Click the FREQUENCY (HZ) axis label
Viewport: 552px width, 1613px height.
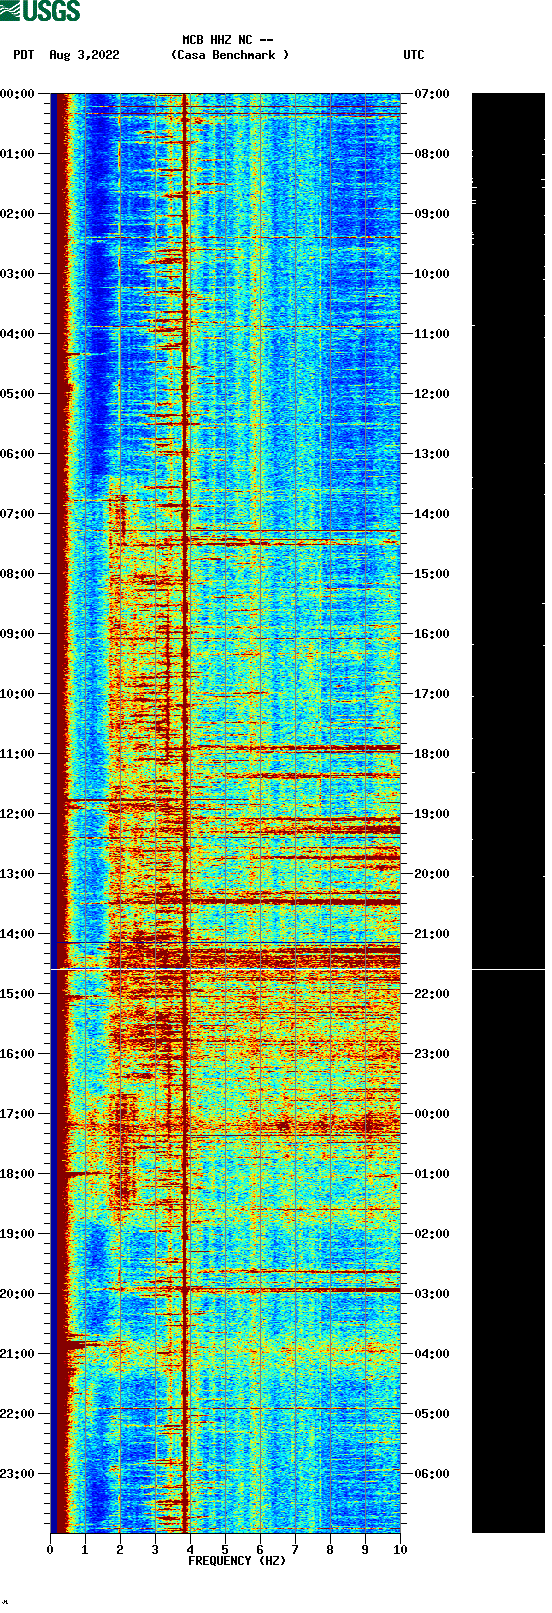click(237, 1560)
